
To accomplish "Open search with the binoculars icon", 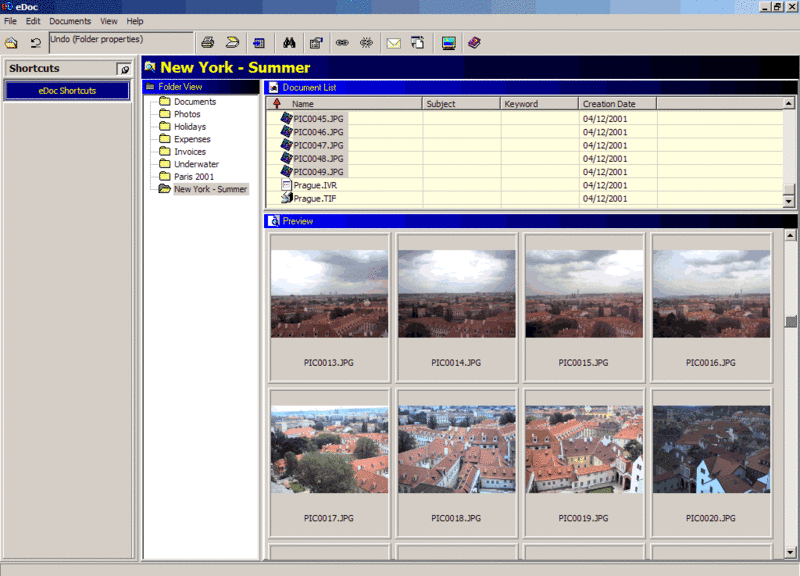I will 289,43.
